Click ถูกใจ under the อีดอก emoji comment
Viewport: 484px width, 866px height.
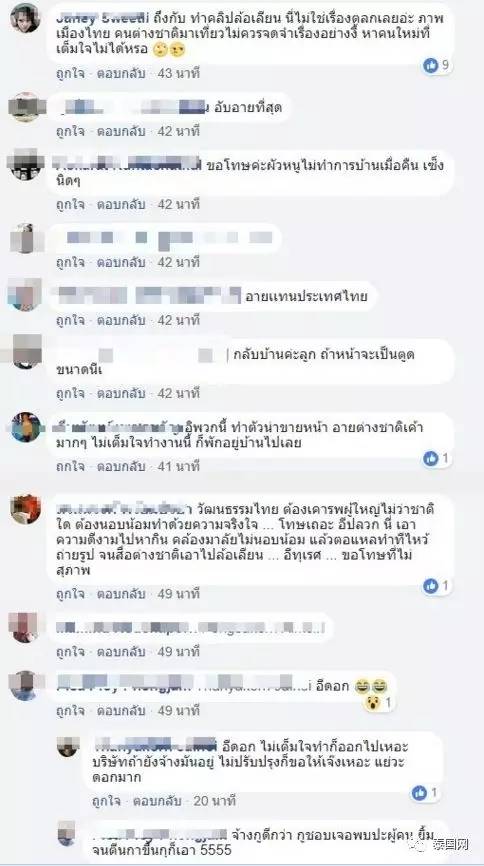point(70,710)
